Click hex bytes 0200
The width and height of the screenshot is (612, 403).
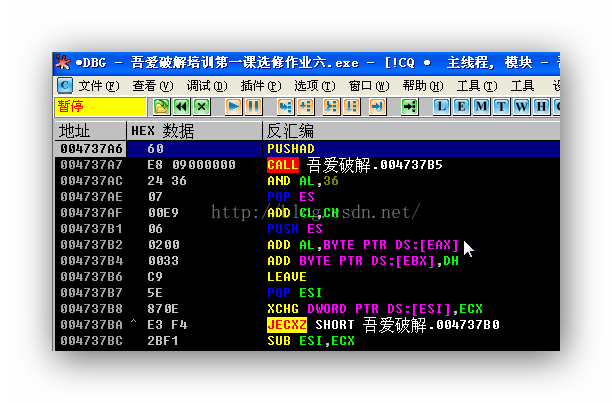tap(163, 245)
